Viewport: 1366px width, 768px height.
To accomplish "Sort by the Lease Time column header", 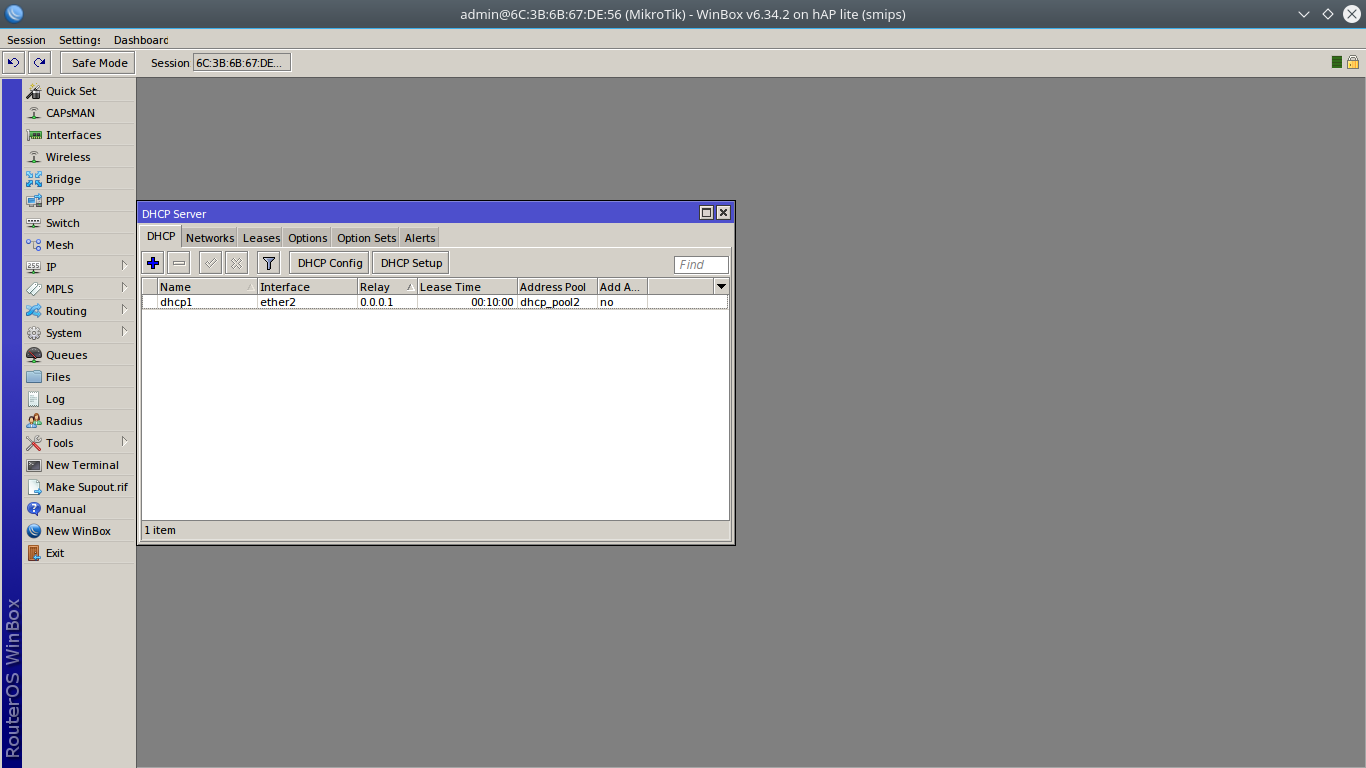I will pyautogui.click(x=467, y=287).
